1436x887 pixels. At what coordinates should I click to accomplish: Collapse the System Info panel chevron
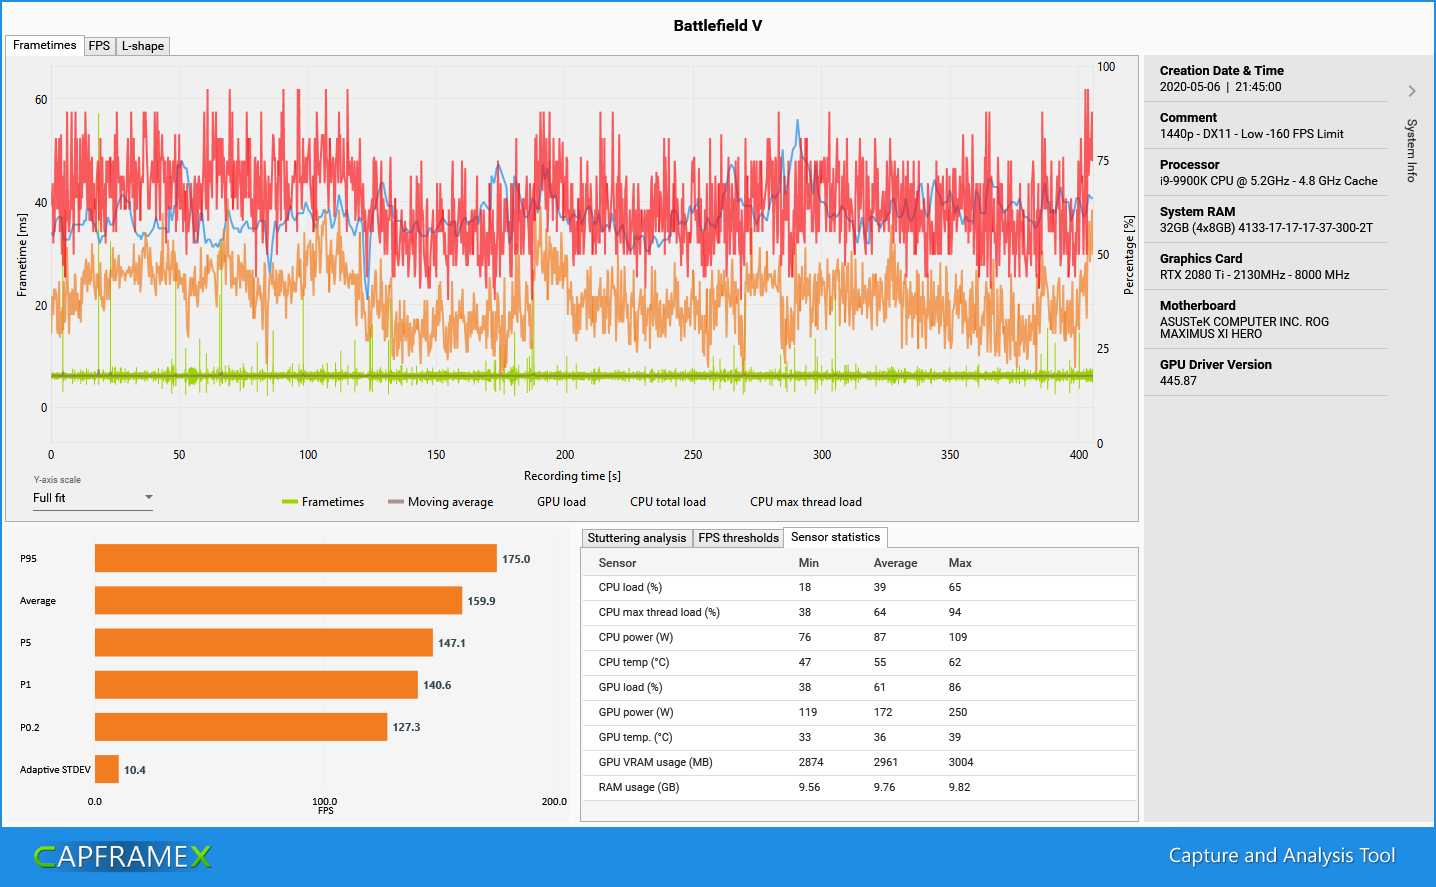(1412, 91)
